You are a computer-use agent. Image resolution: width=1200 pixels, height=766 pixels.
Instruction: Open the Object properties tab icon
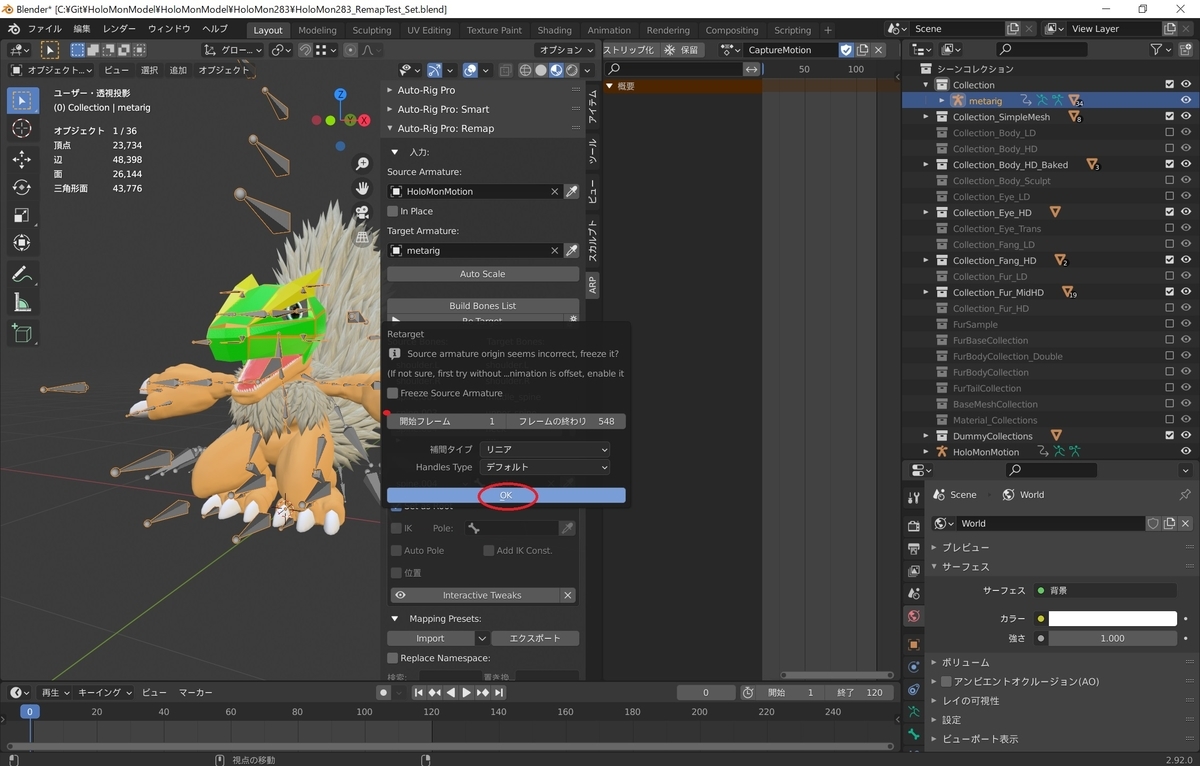click(x=913, y=645)
